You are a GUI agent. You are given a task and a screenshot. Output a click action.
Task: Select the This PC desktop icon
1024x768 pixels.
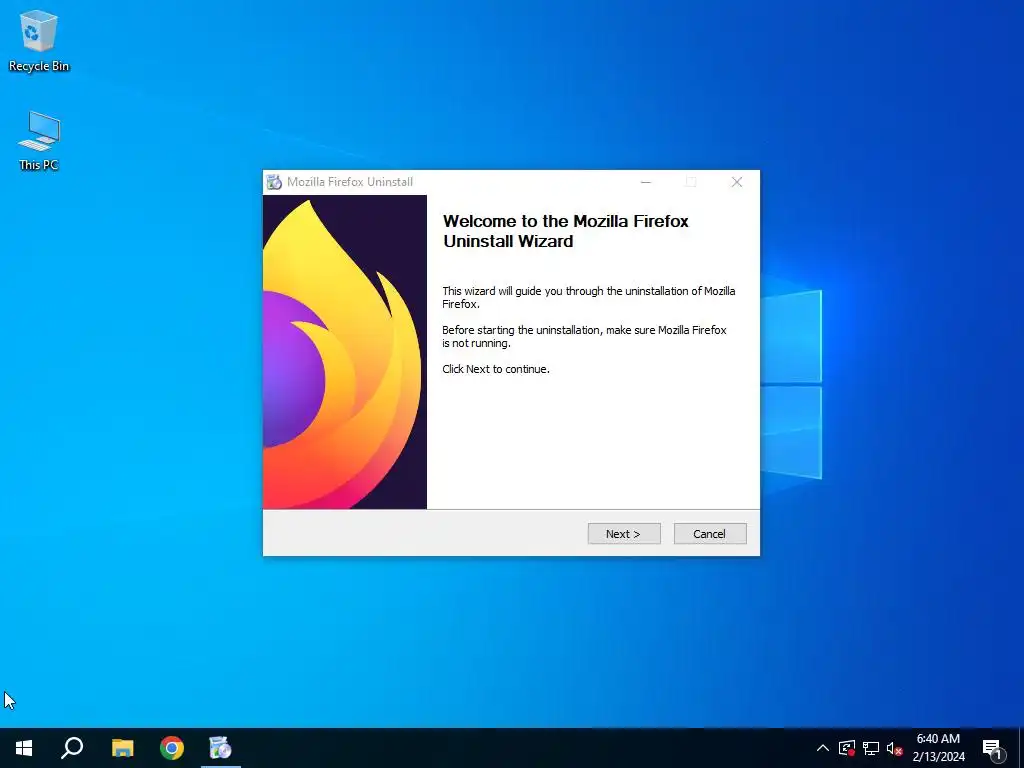click(39, 141)
